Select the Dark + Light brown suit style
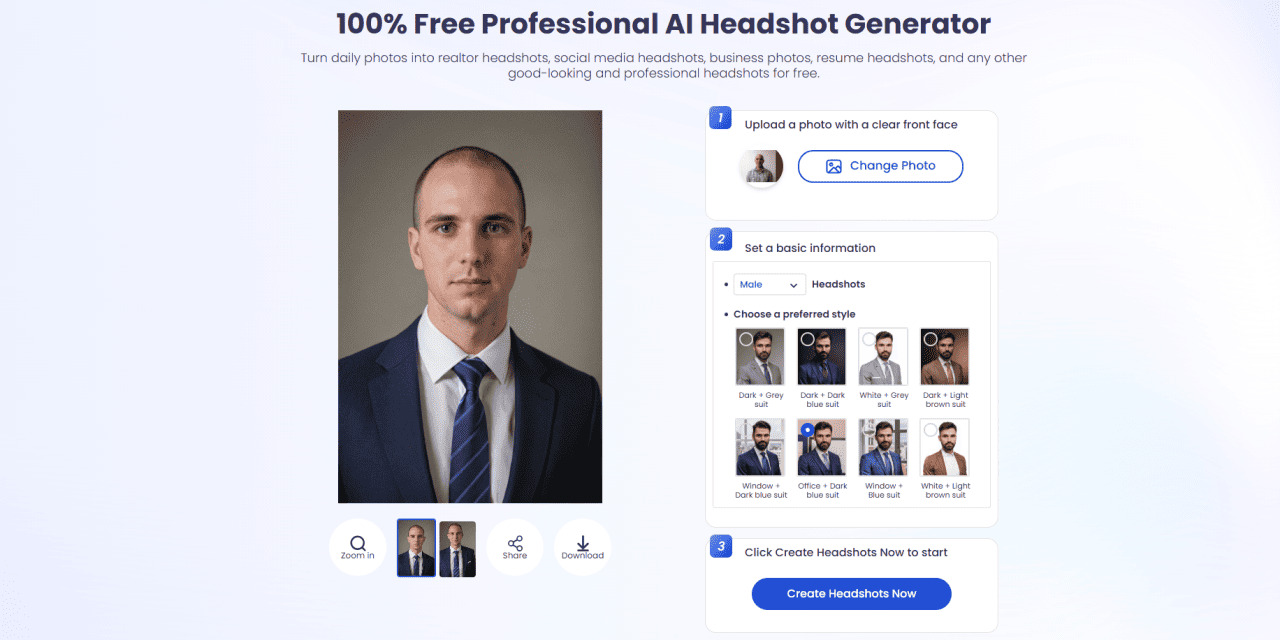The height and width of the screenshot is (640, 1280). click(945, 357)
